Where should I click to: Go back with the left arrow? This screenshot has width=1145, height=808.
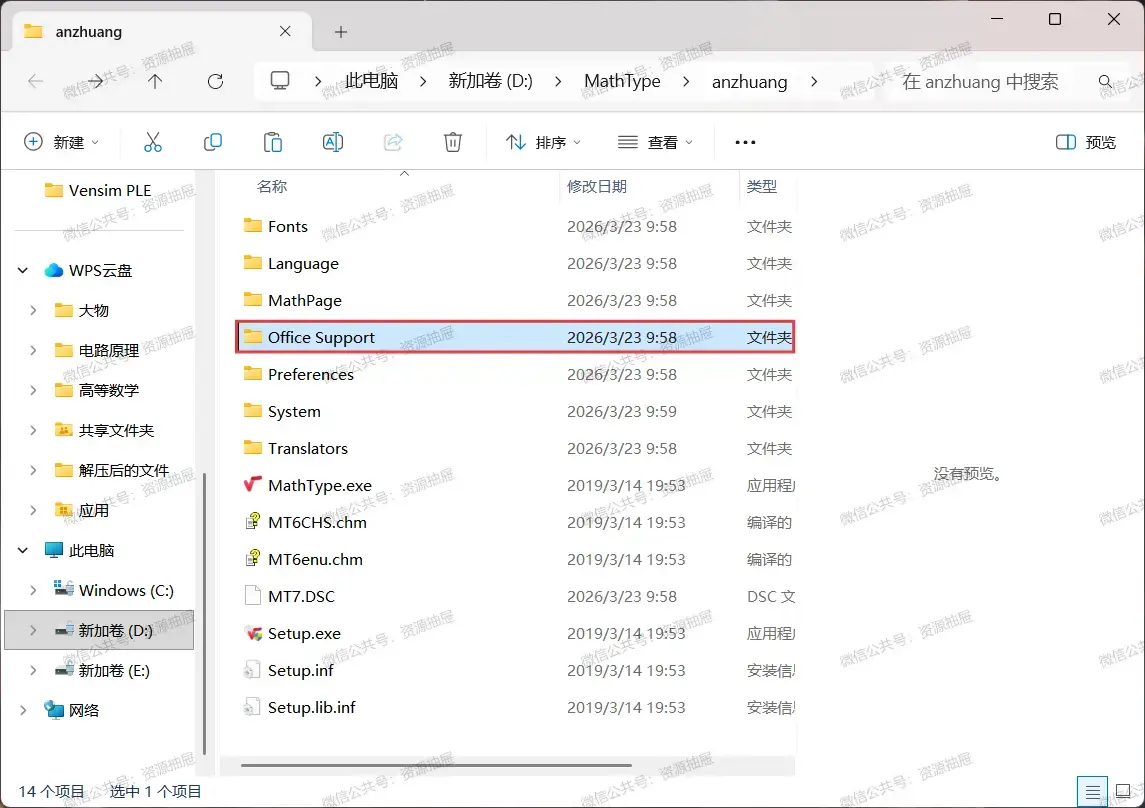coord(35,81)
